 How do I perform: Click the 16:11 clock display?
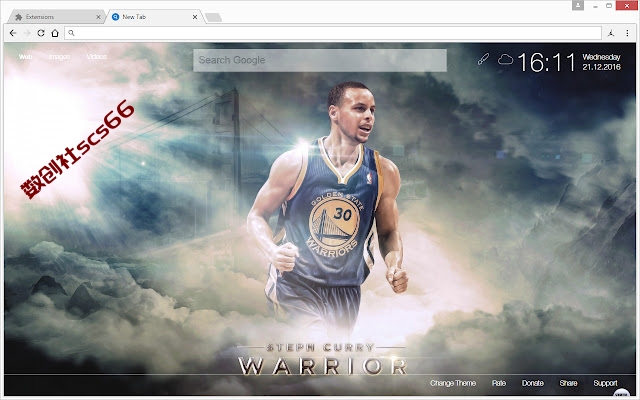coord(546,62)
